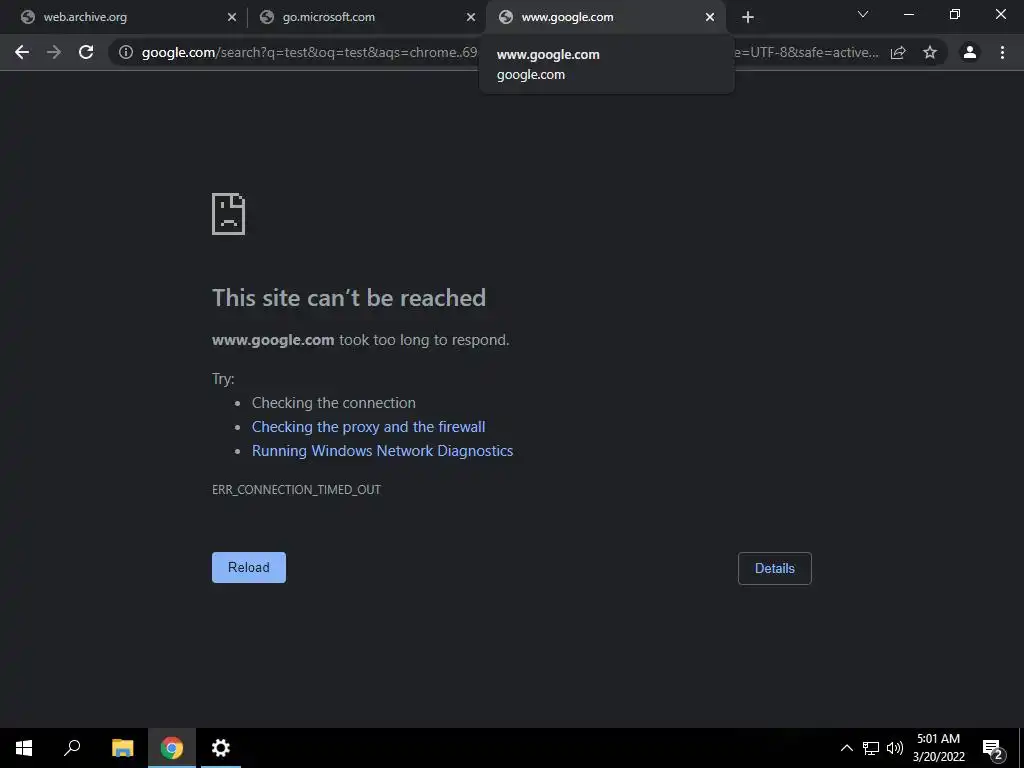Open the volume speaker tray icon
Image resolution: width=1024 pixels, height=768 pixels.
click(895, 748)
